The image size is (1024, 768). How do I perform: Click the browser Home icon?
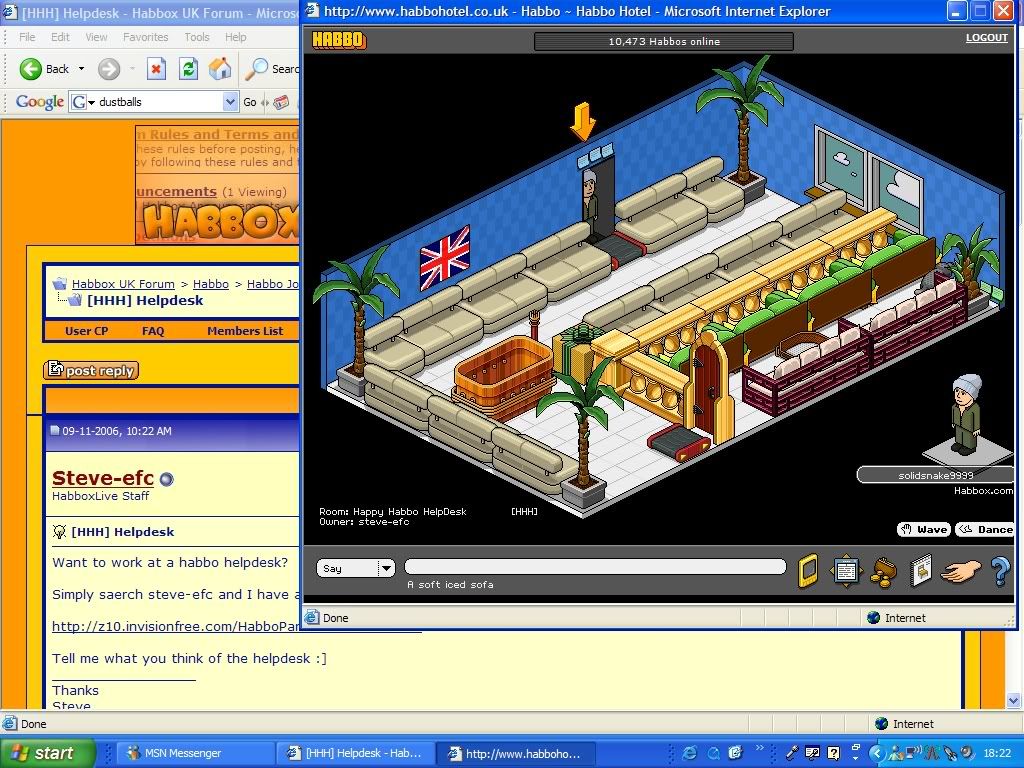click(220, 69)
